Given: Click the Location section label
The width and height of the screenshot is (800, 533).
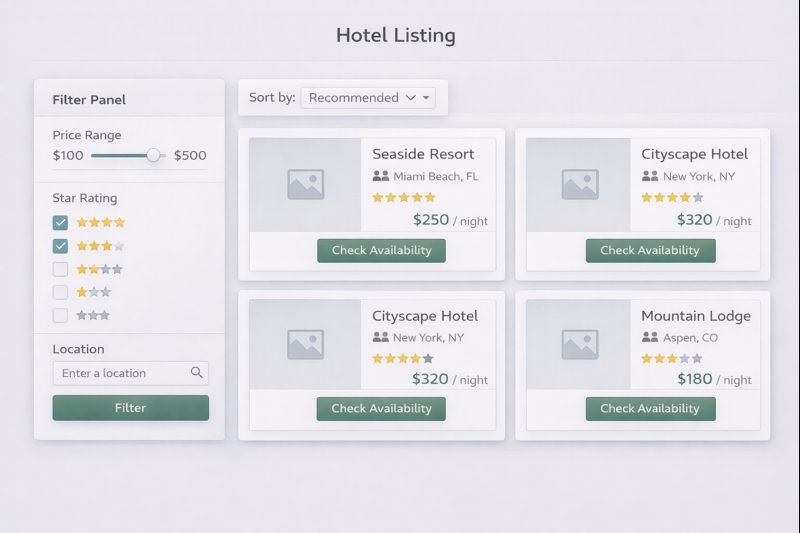Looking at the screenshot, I should pyautogui.click(x=78, y=349).
